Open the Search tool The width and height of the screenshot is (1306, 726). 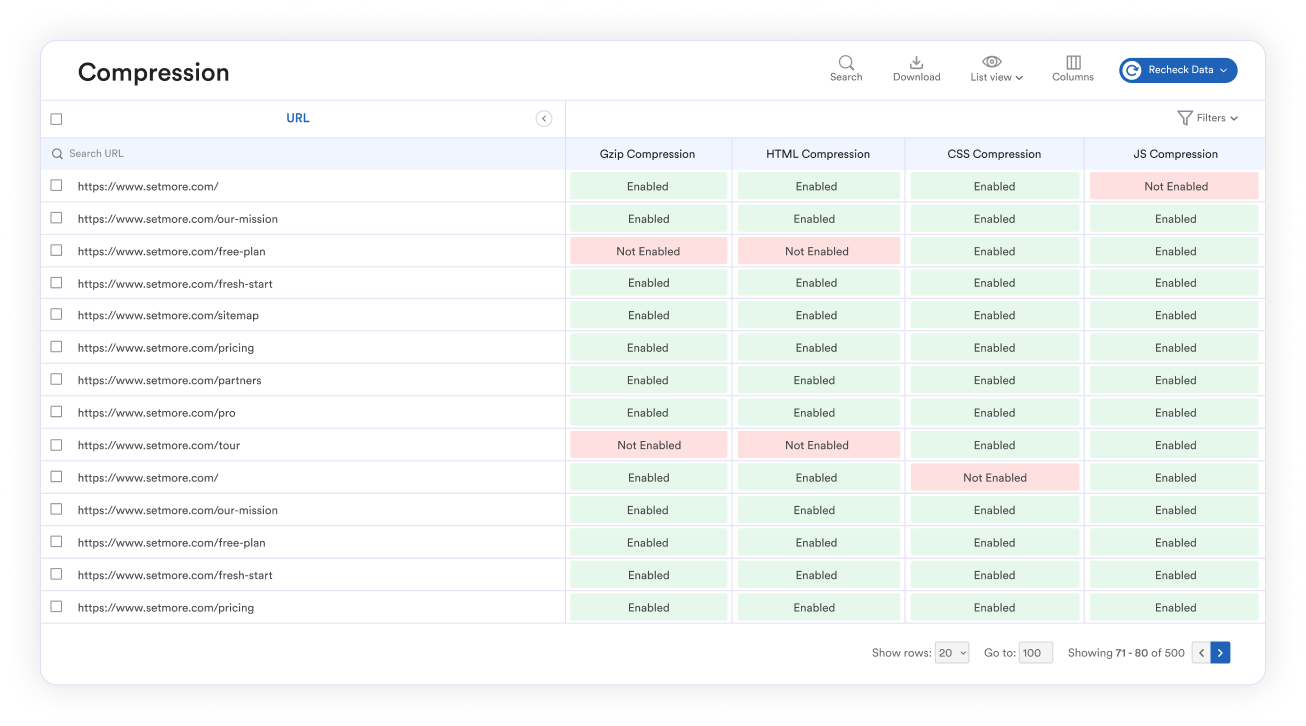tap(845, 68)
